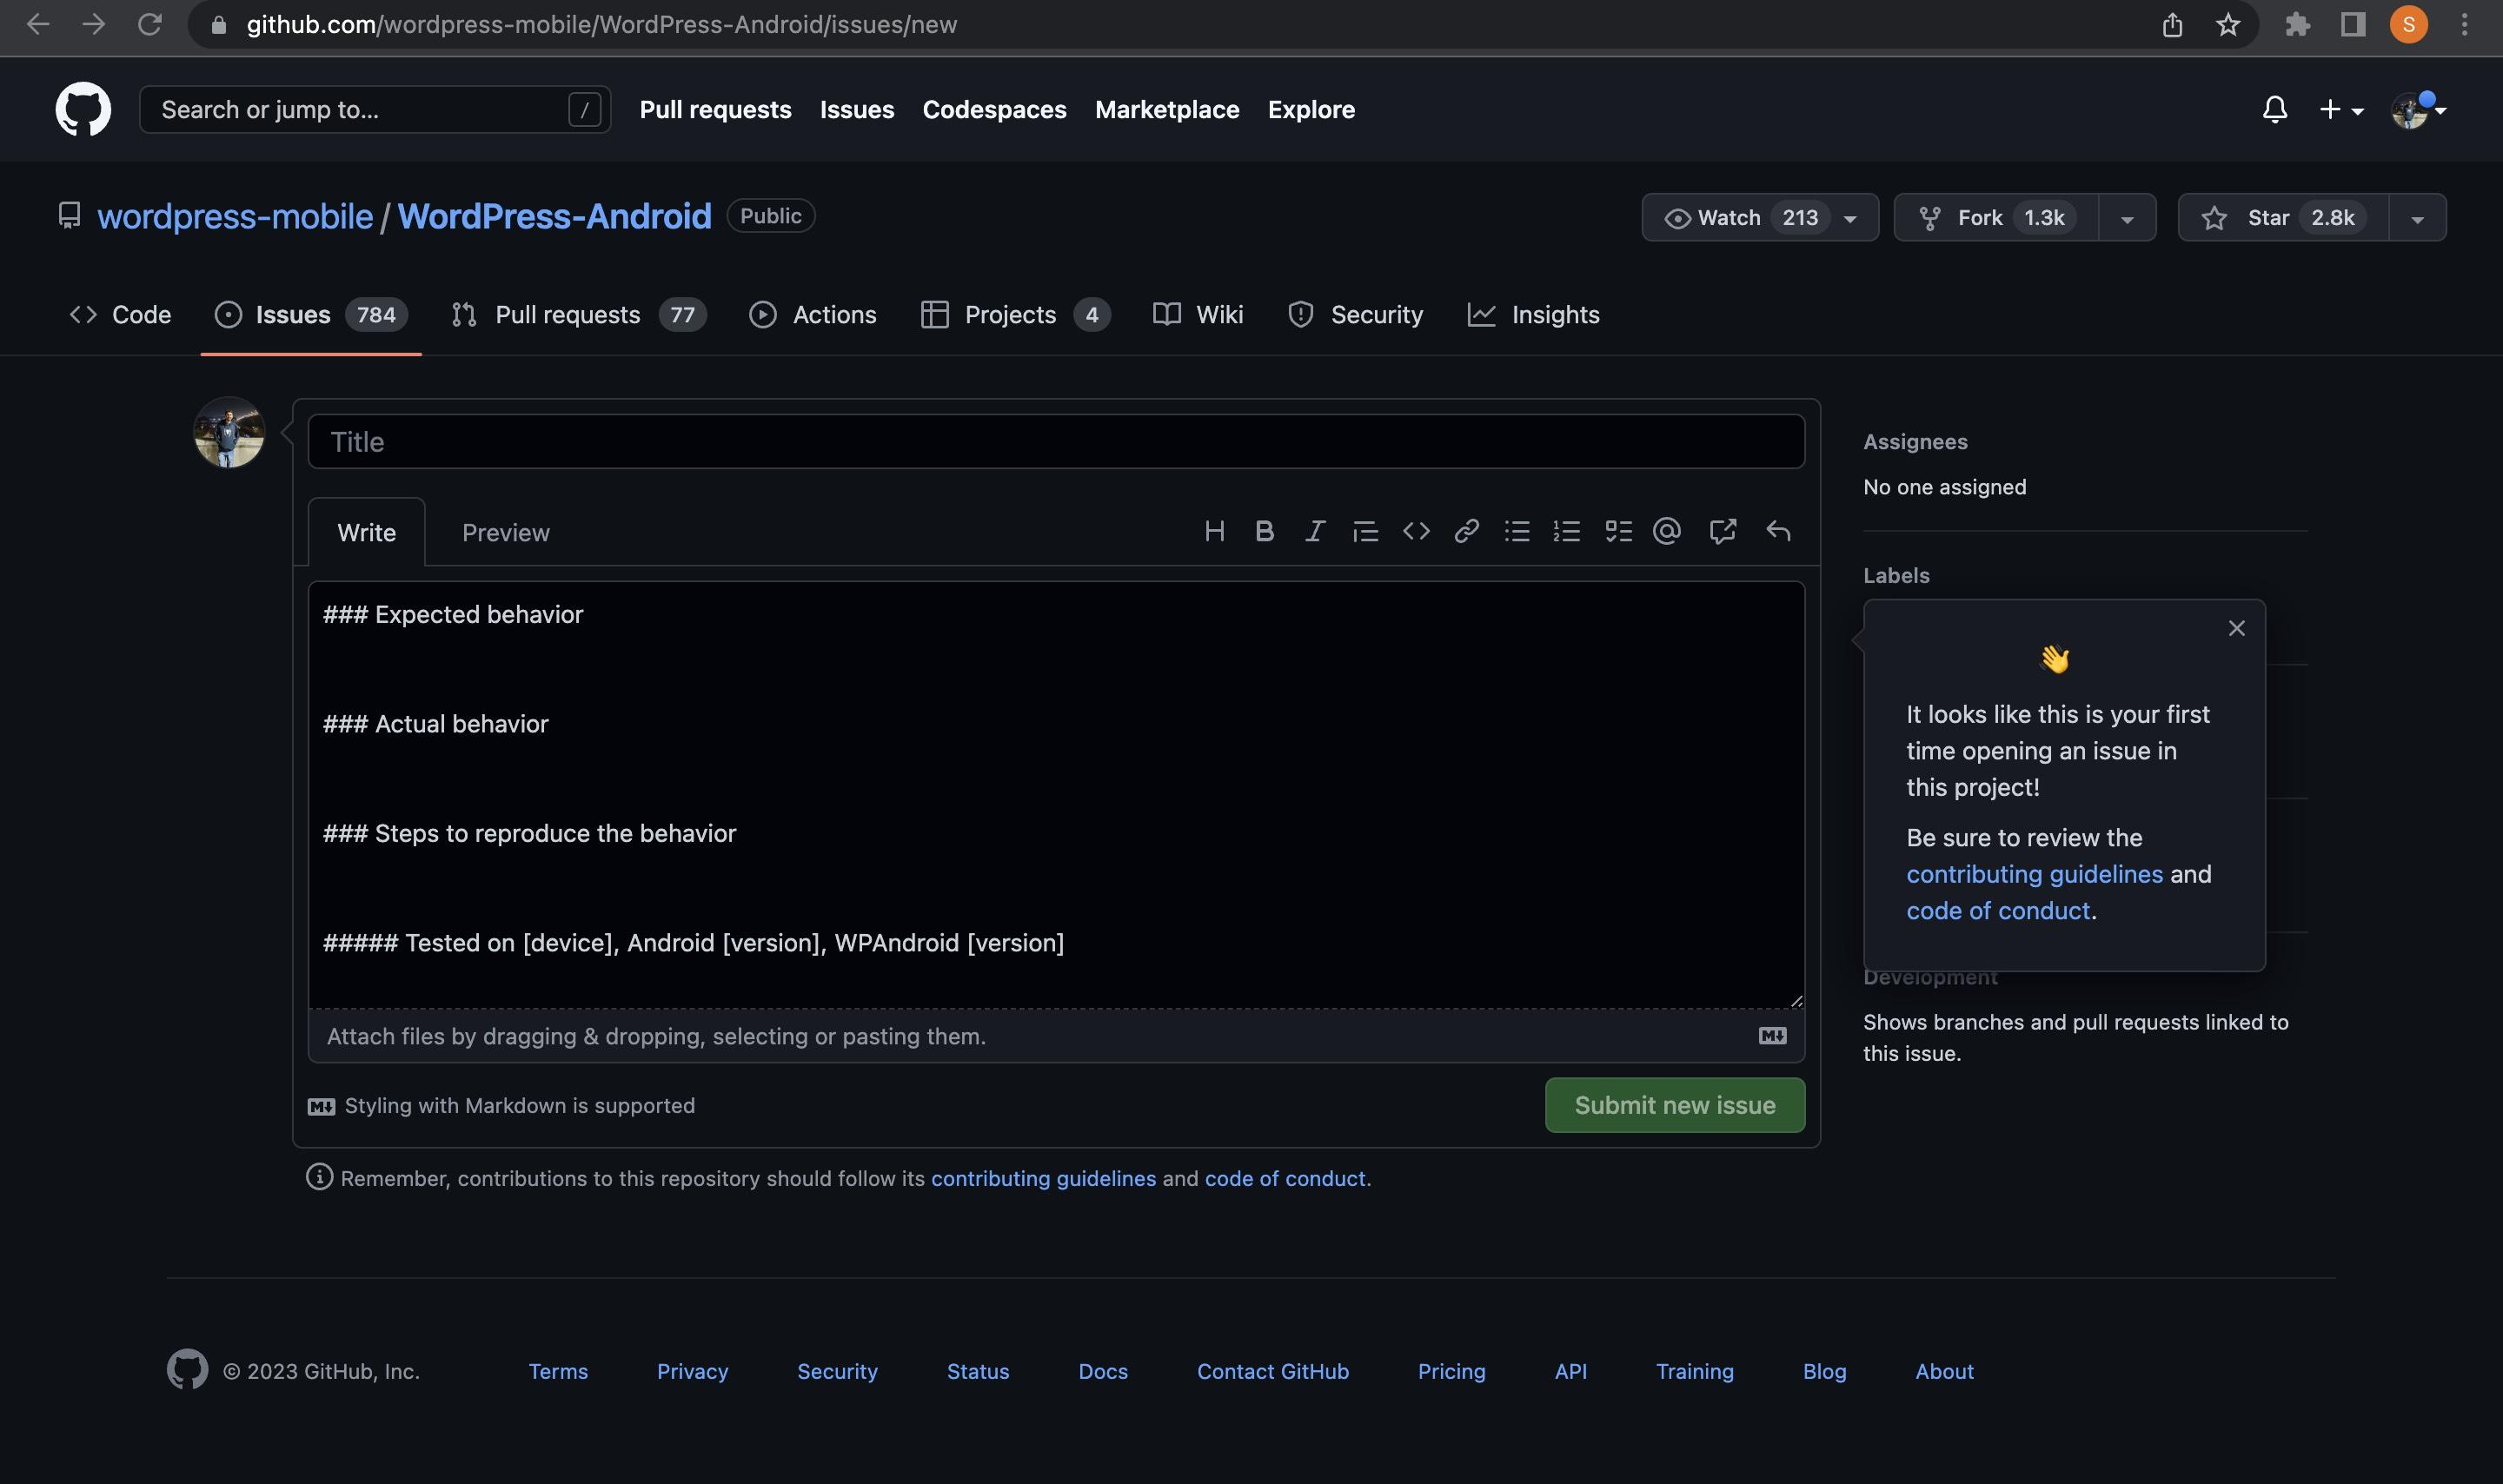Screen dimensions: 2503x1484
Task: Open the notifications bell
Action: 2274,109
